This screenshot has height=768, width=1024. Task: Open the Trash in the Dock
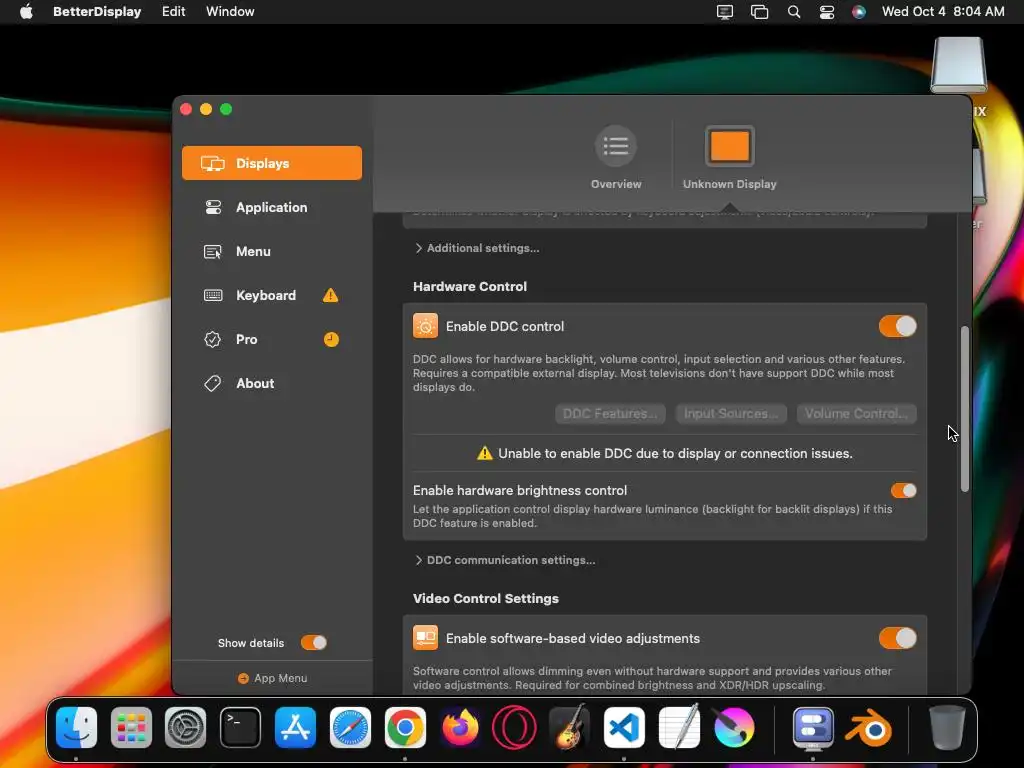[x=947, y=727]
